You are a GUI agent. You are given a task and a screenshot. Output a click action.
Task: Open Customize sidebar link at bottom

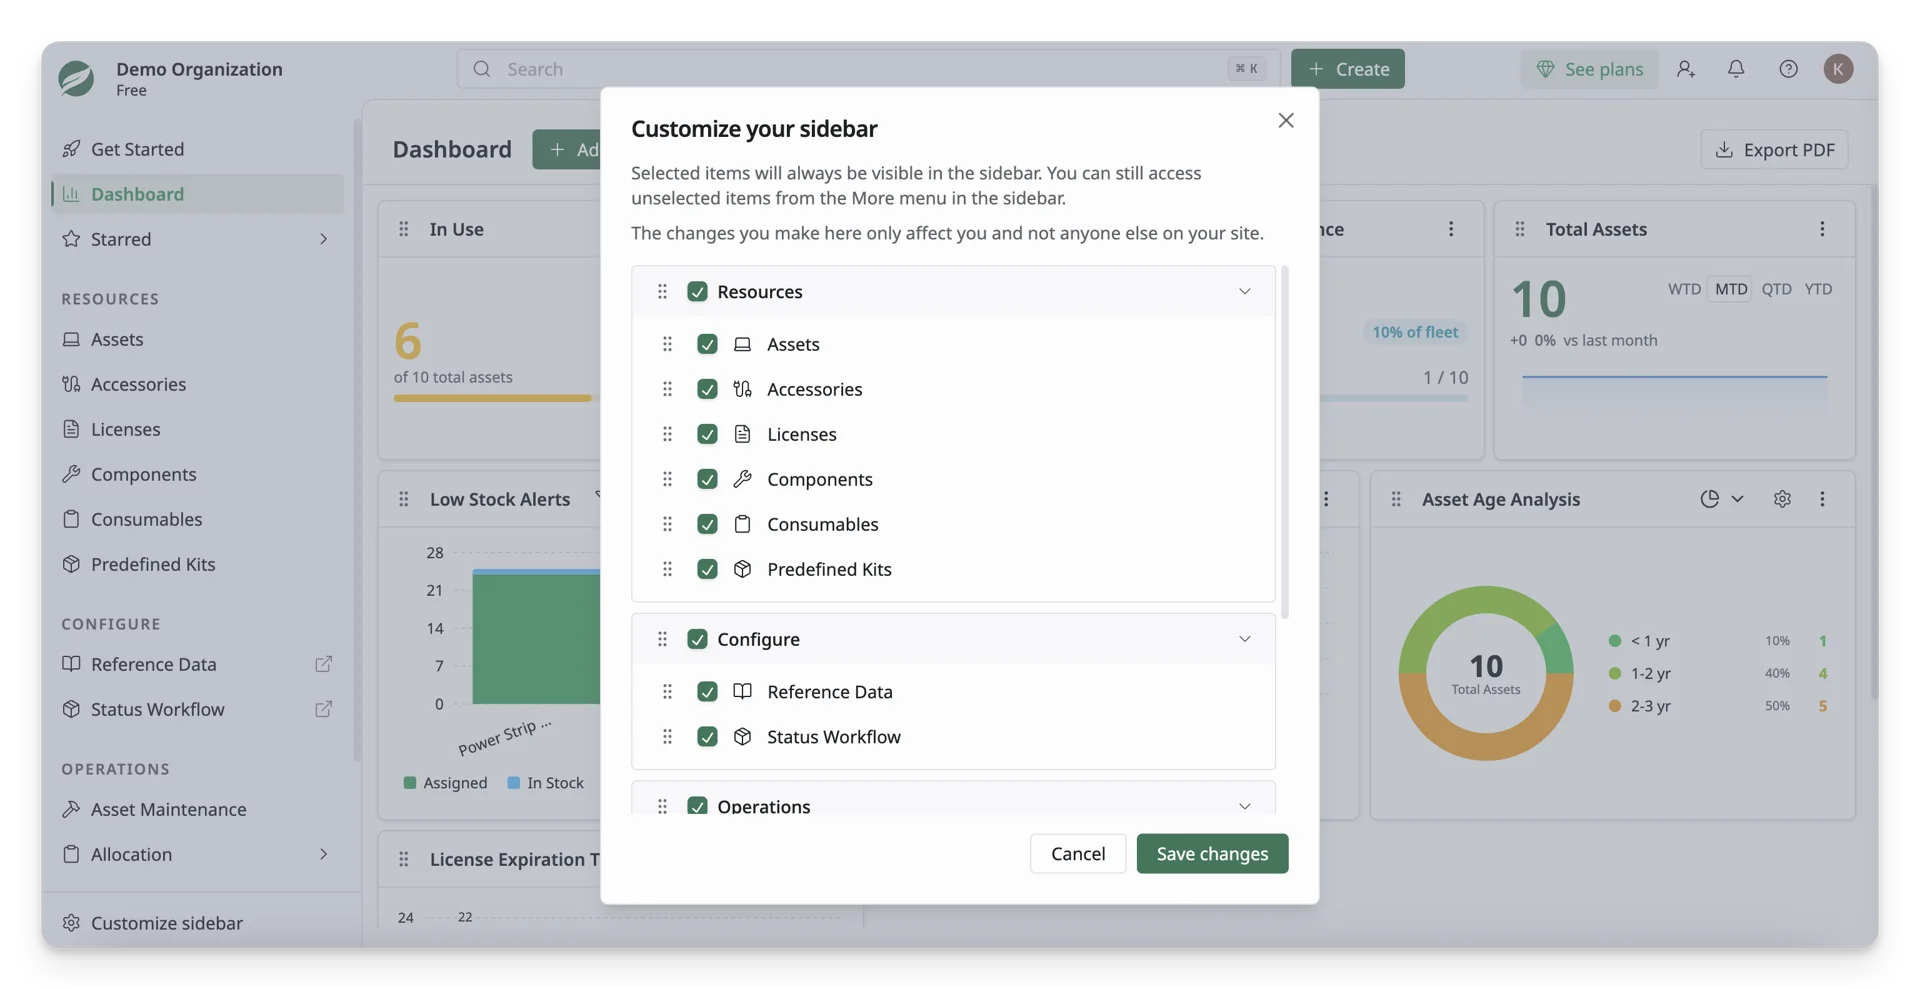click(x=153, y=923)
